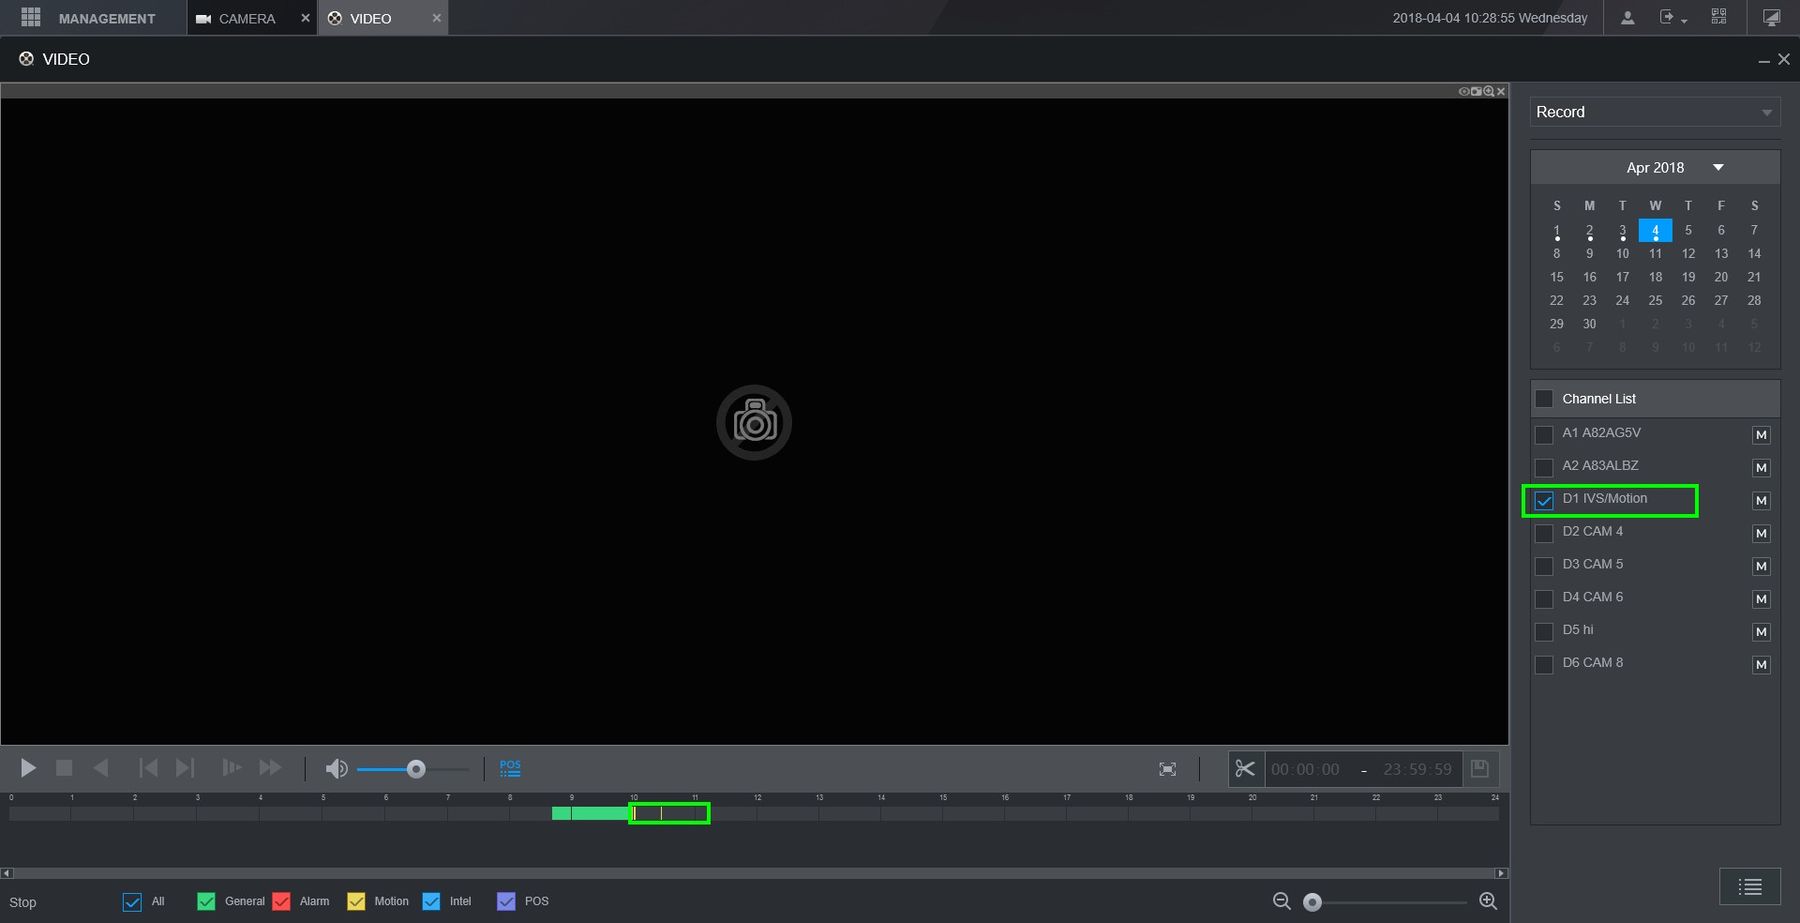Jump to next frame
The image size is (1800, 923).
pyautogui.click(x=185, y=768)
